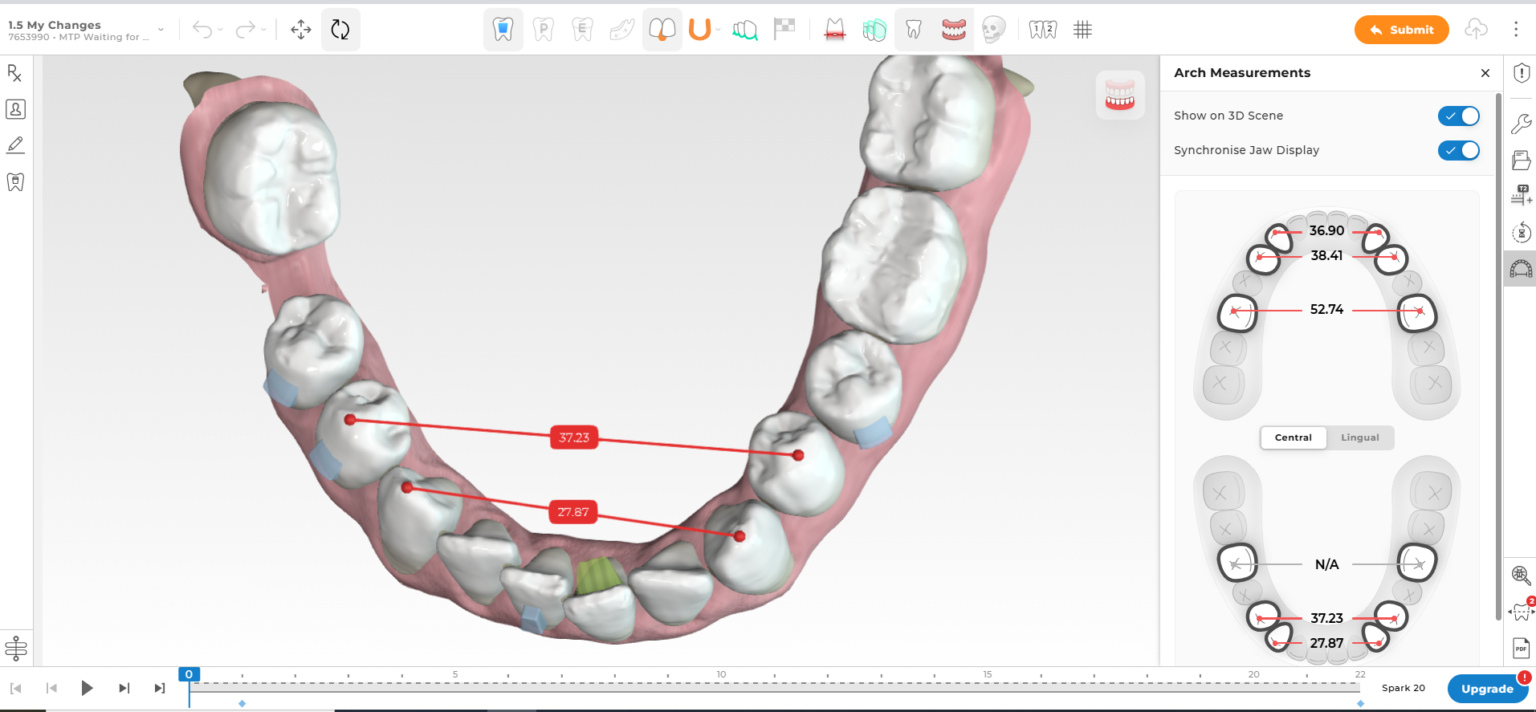Toggle the jaw display button in 3D view
Viewport: 1536px width, 712px height.
pos(1120,95)
